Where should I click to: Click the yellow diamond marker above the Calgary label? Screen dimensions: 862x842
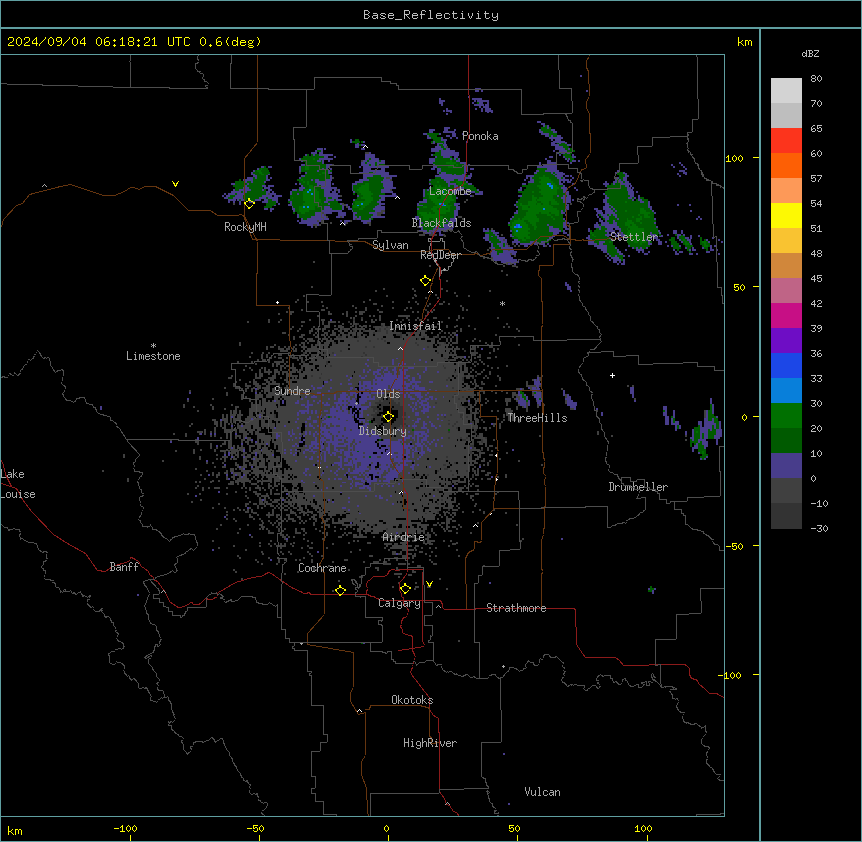click(x=405, y=589)
